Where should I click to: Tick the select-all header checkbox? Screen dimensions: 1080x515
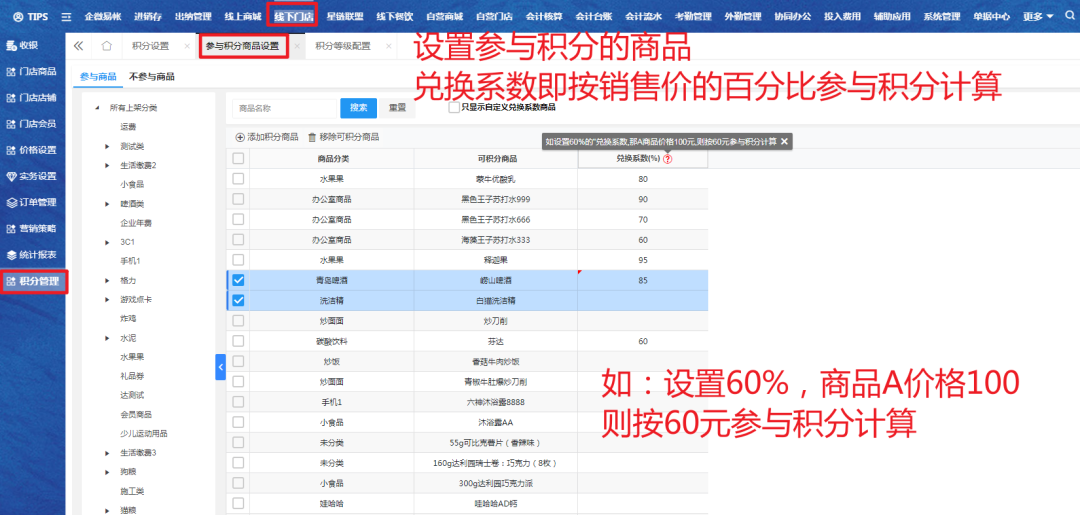pos(238,159)
